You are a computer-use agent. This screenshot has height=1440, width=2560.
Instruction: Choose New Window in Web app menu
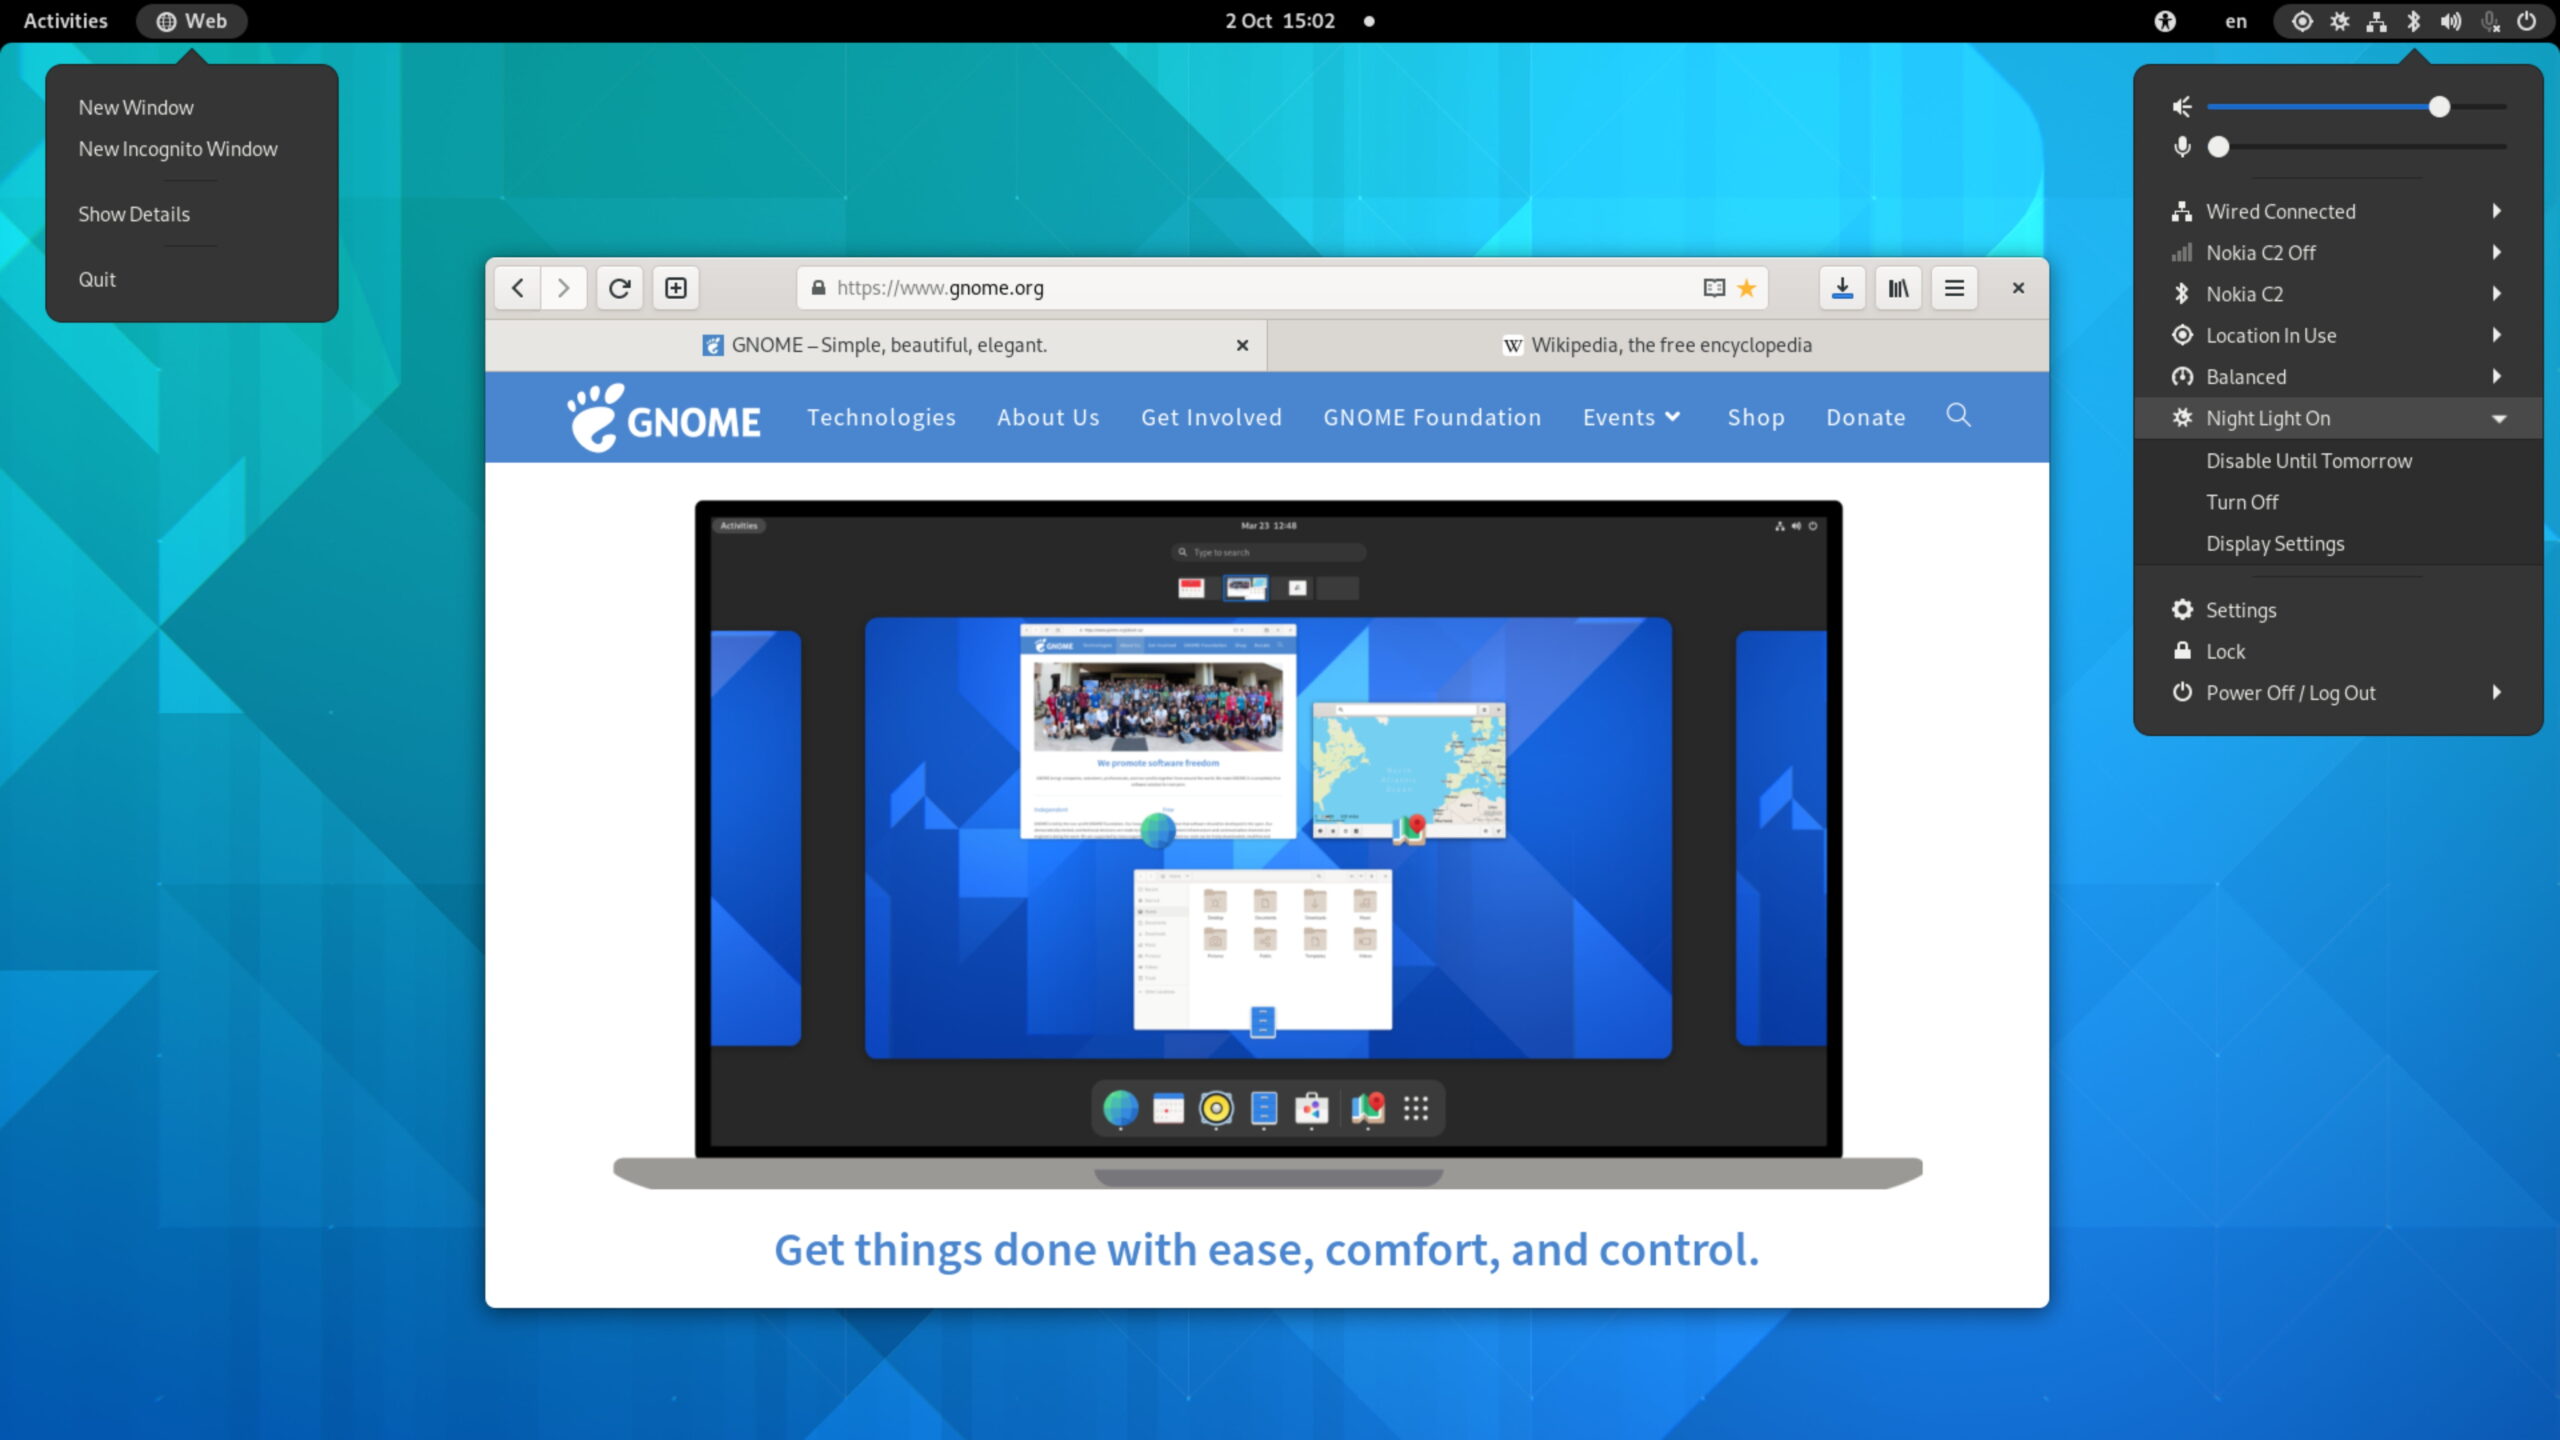tap(192, 107)
